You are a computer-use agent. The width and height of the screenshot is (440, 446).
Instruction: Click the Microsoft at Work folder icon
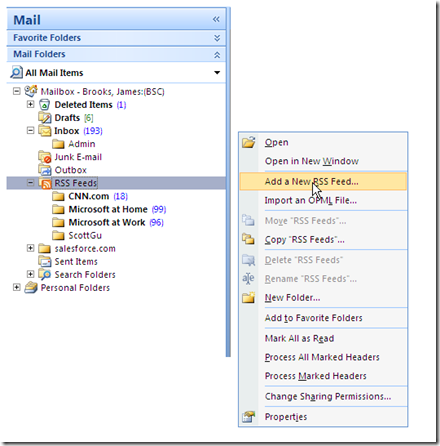58,222
